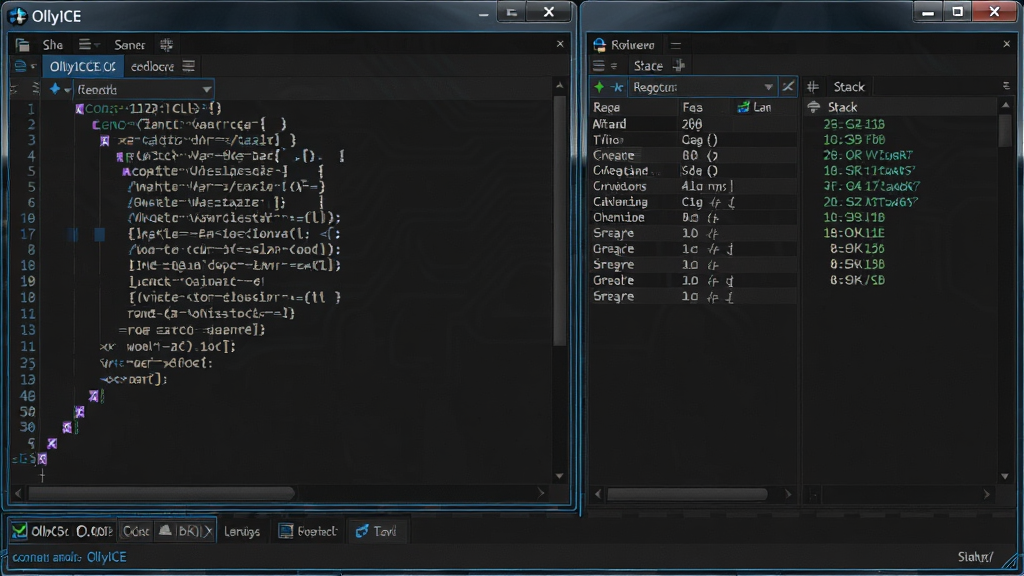
Task: Toggle the blue breakpoint marker on line 17
Action: (99, 234)
